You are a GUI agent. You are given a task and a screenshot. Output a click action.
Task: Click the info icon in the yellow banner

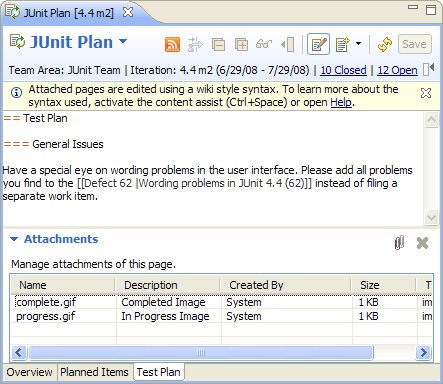[17, 92]
